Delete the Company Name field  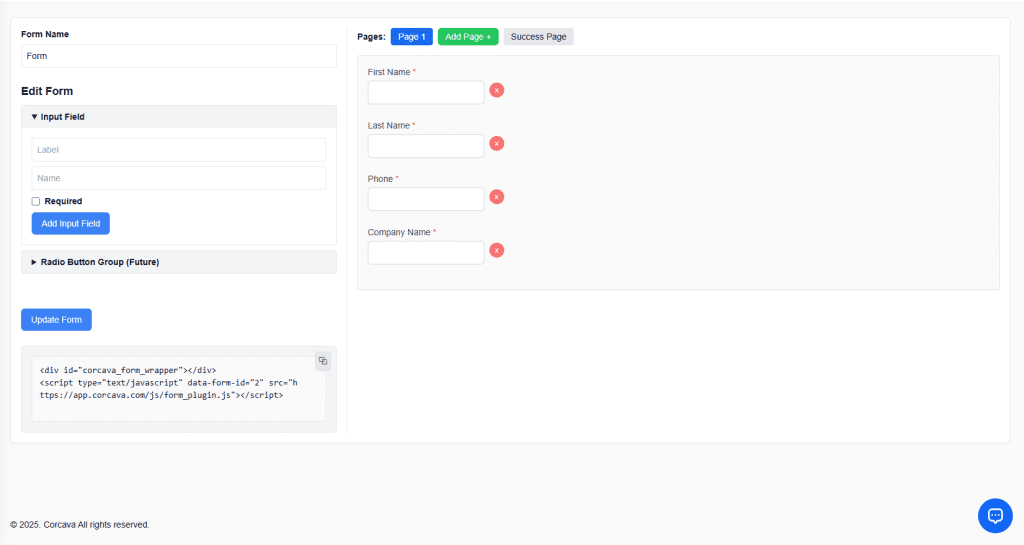pos(496,250)
